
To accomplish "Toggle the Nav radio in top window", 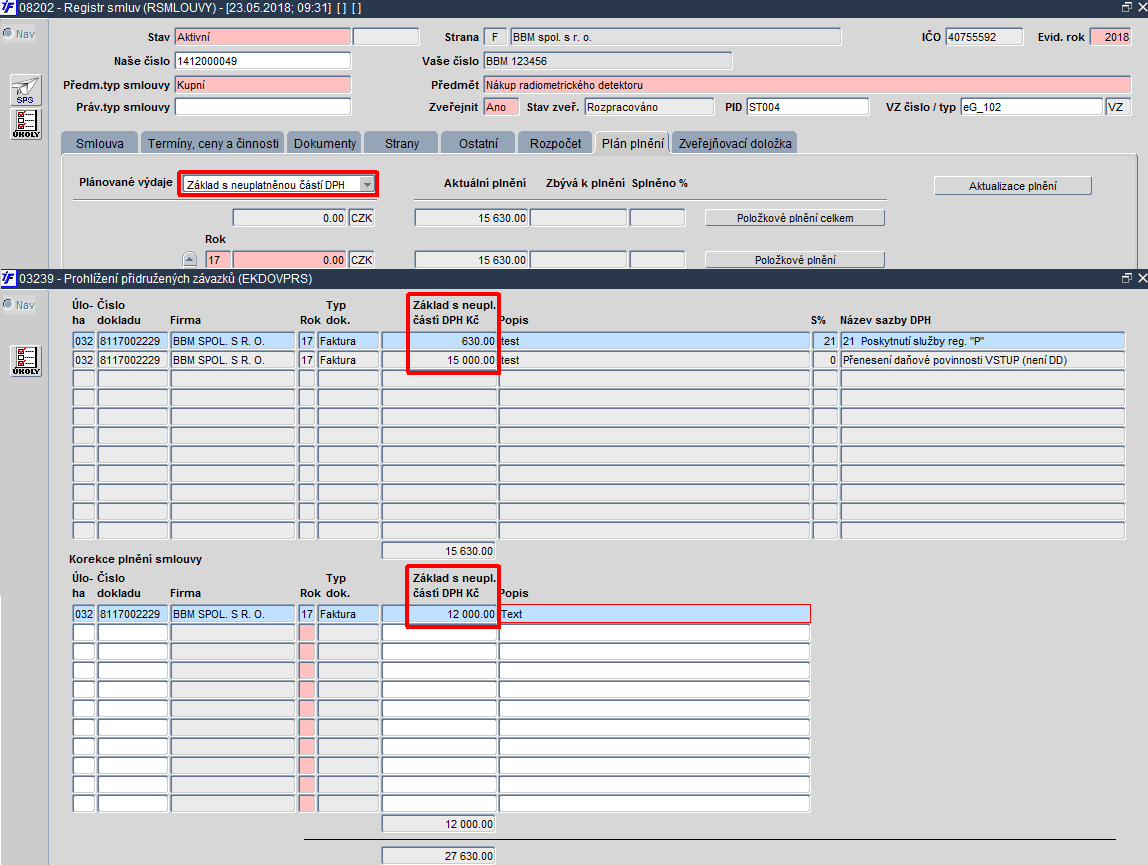I will pos(8,34).
